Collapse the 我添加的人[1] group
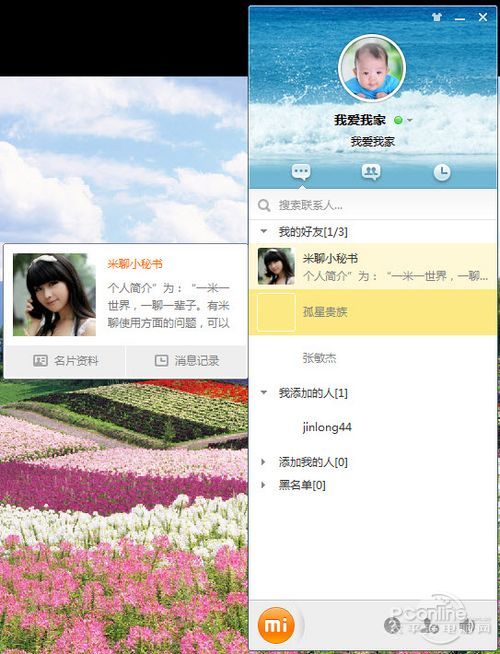 click(x=264, y=392)
